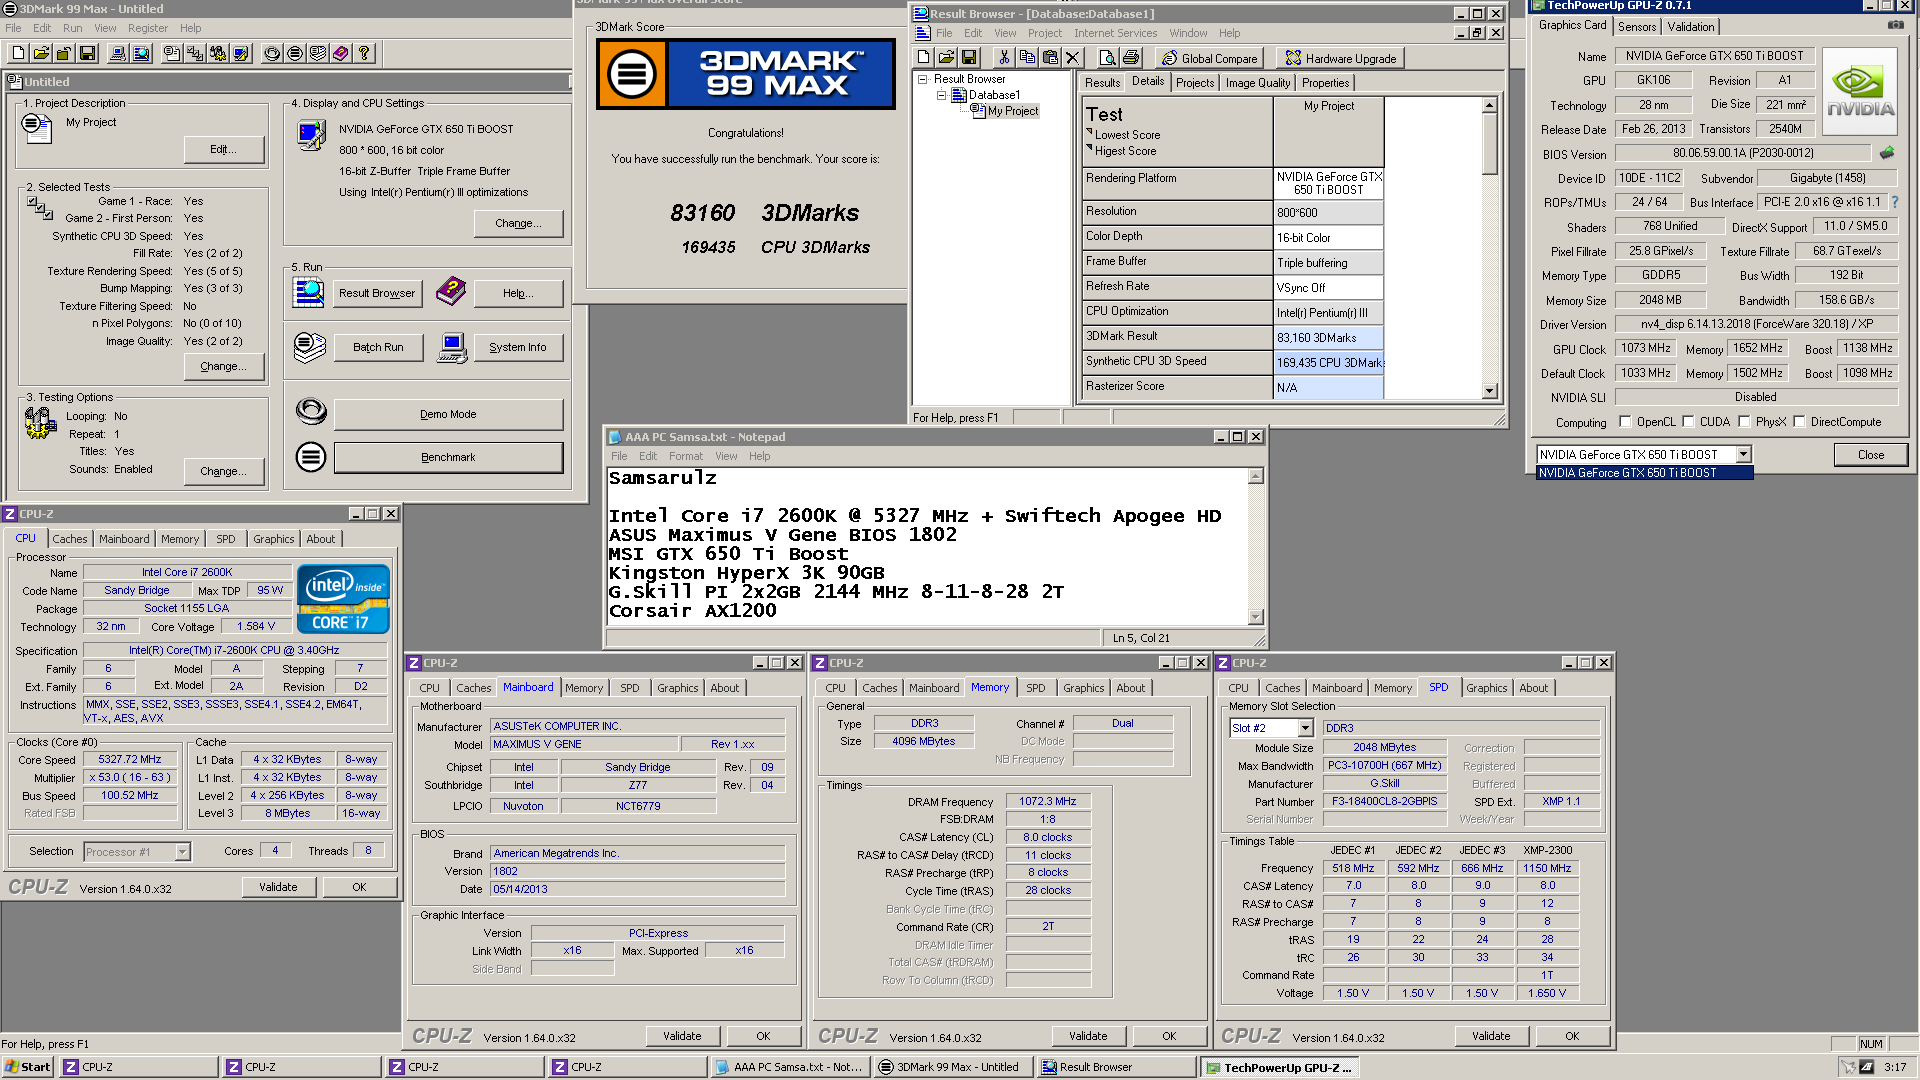
Task: Open the Register menu in 3DMark 99 Max
Action: click(x=148, y=28)
